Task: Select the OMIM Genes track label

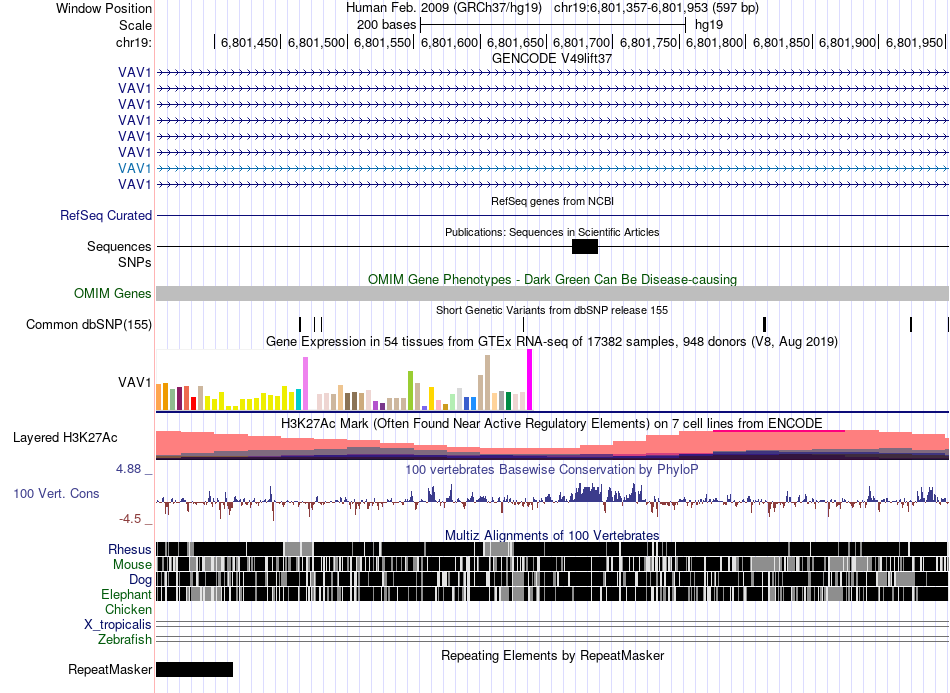Action: 113,294
